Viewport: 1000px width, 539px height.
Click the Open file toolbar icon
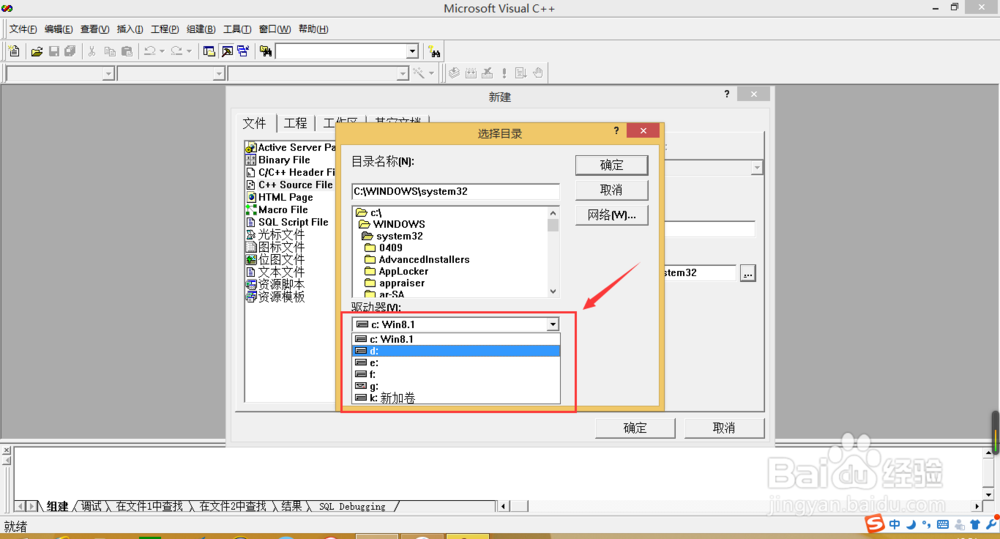tap(36, 51)
